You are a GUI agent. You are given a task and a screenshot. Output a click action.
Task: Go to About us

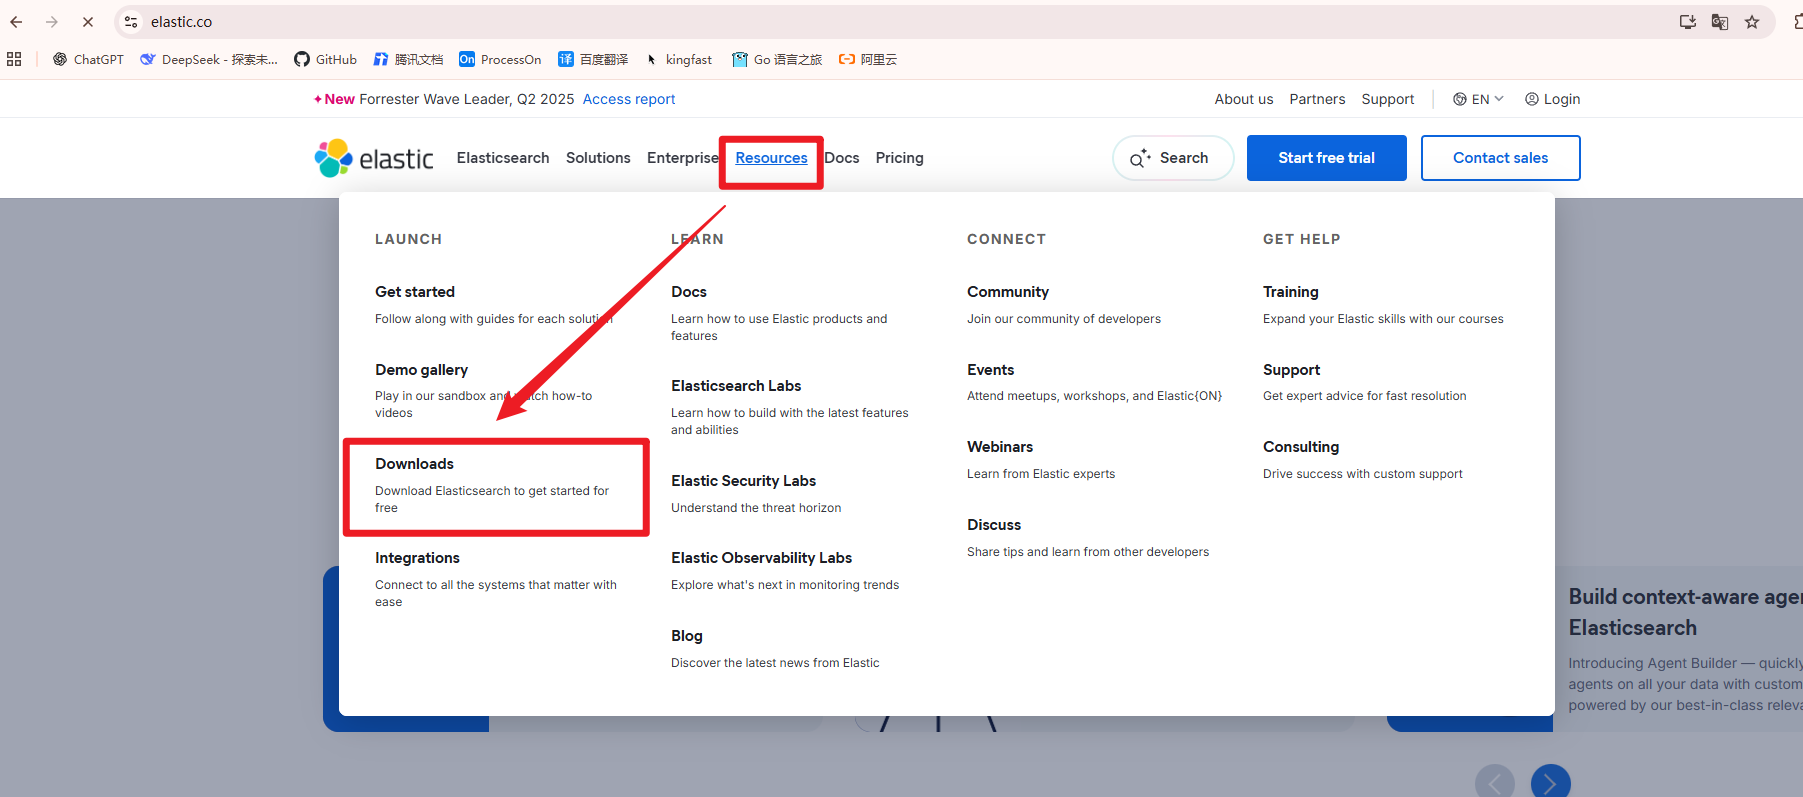coord(1244,99)
